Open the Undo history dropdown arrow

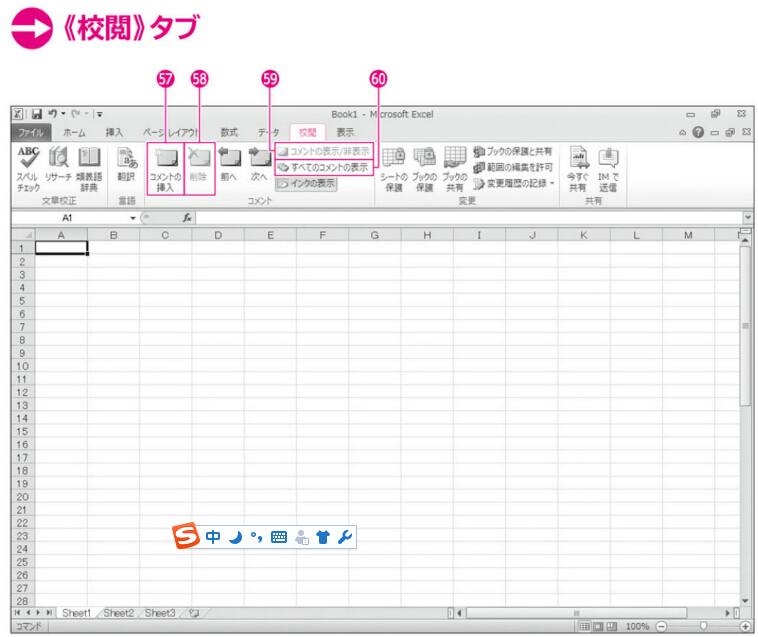[63, 114]
